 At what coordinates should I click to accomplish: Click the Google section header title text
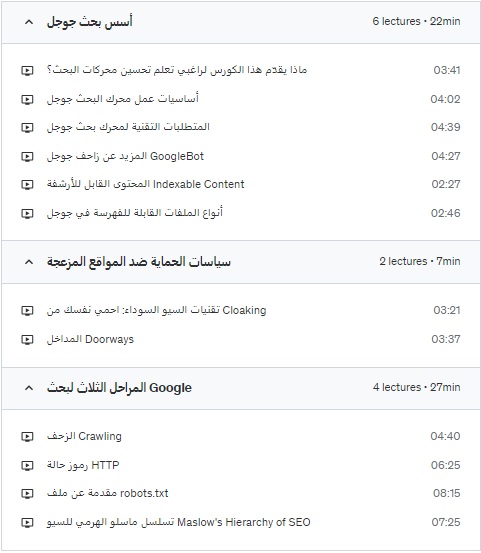tap(119, 388)
